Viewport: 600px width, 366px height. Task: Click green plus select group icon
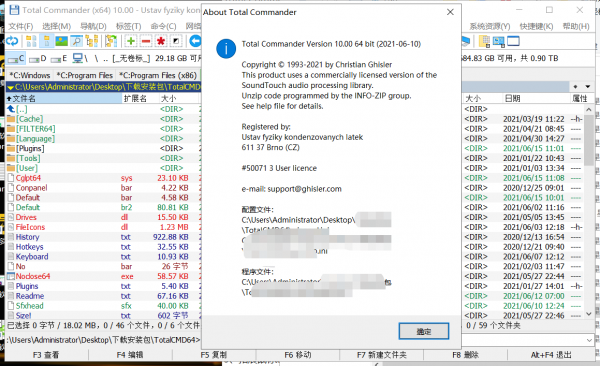131,41
